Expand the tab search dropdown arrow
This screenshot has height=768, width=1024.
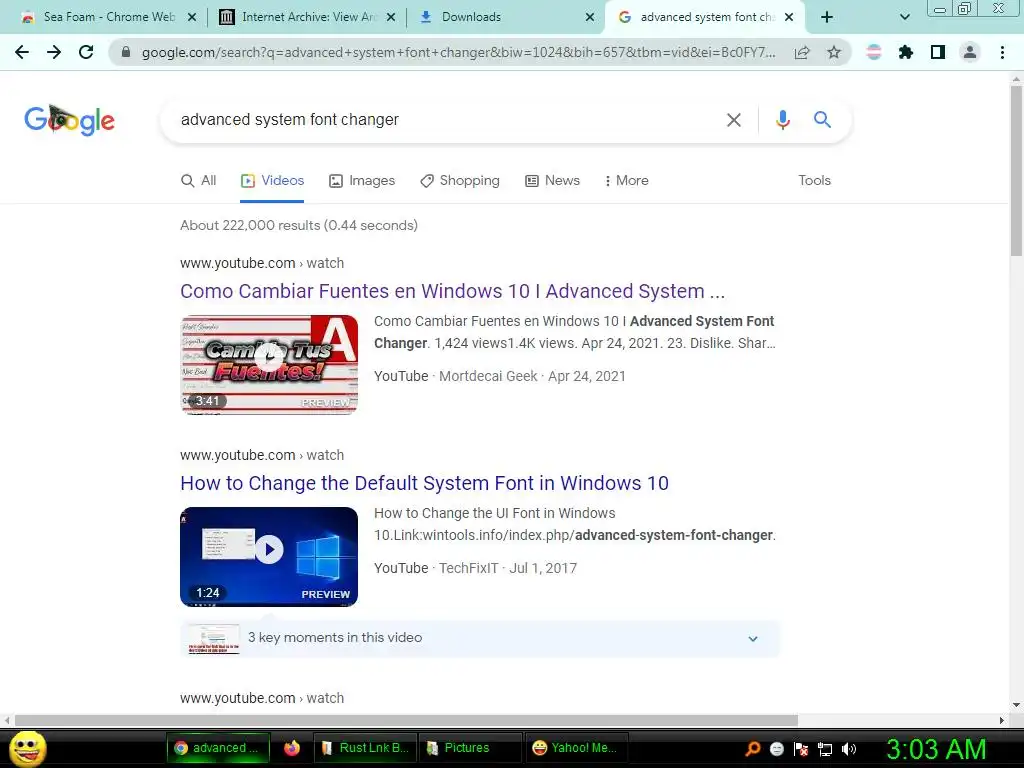(904, 17)
